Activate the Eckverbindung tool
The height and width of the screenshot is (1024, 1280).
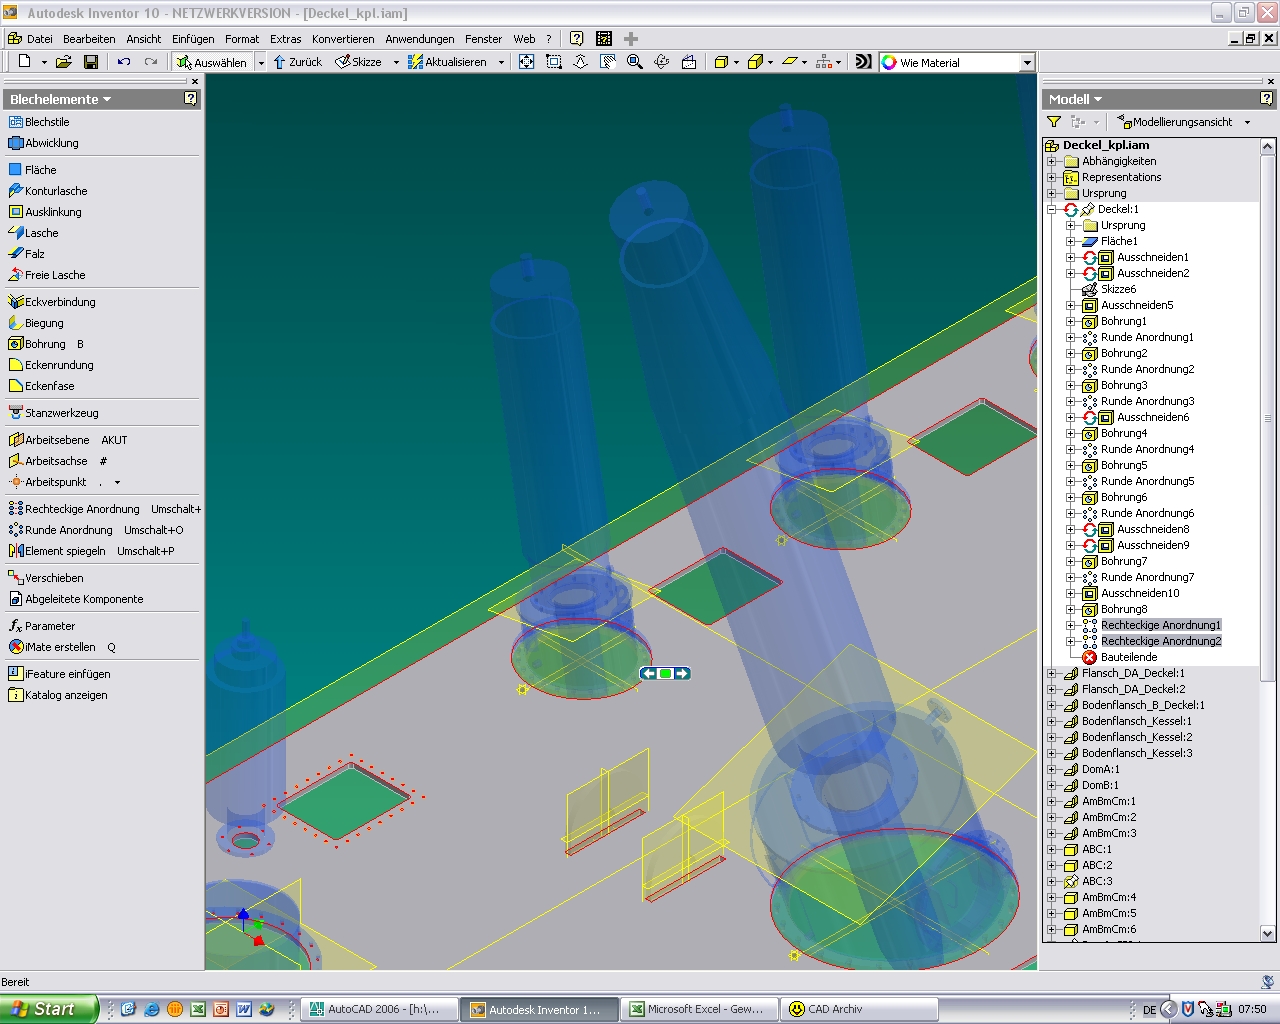pos(60,302)
